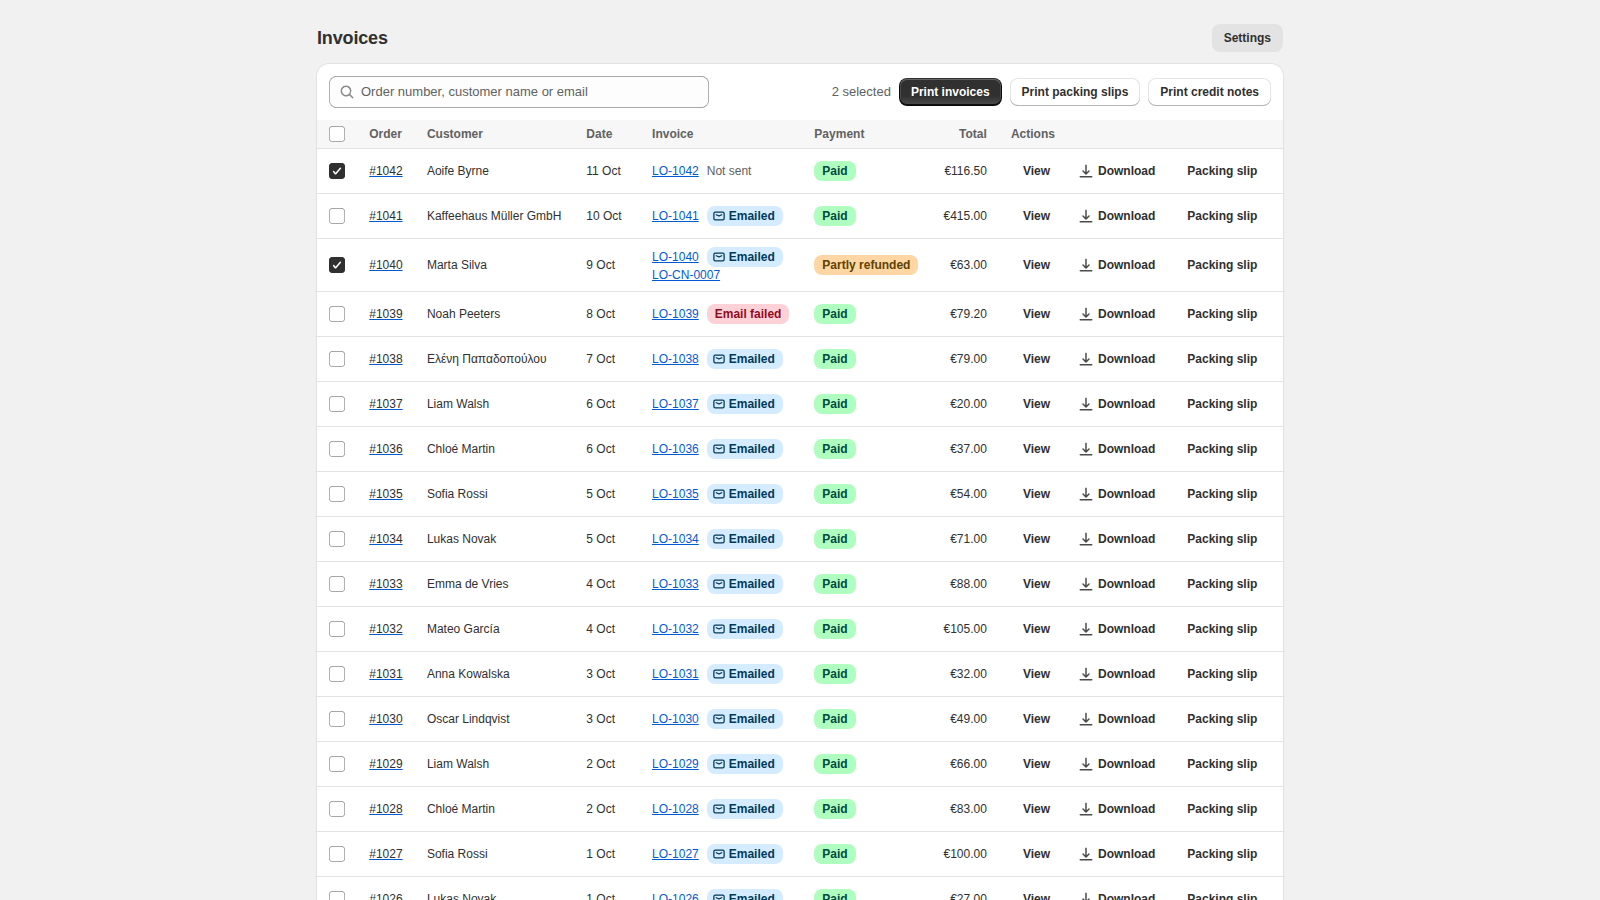Click download icon for Mateo García order
Screen dimensions: 1600x900
1086,629
